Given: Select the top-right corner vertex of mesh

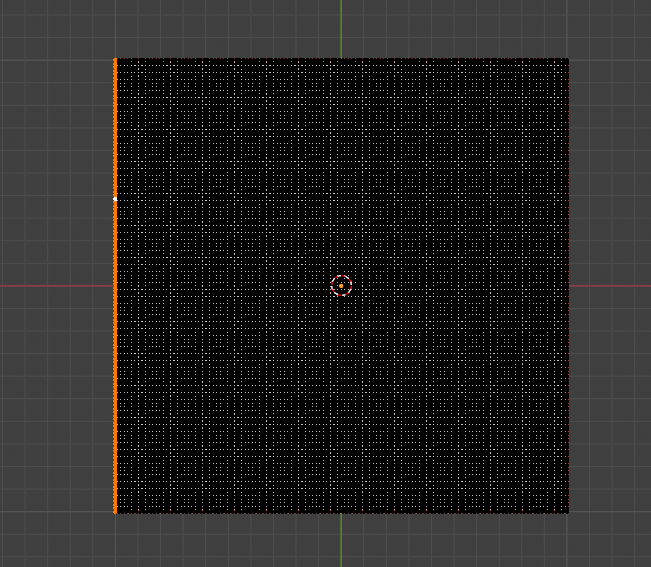Looking at the screenshot, I should [x=568, y=59].
